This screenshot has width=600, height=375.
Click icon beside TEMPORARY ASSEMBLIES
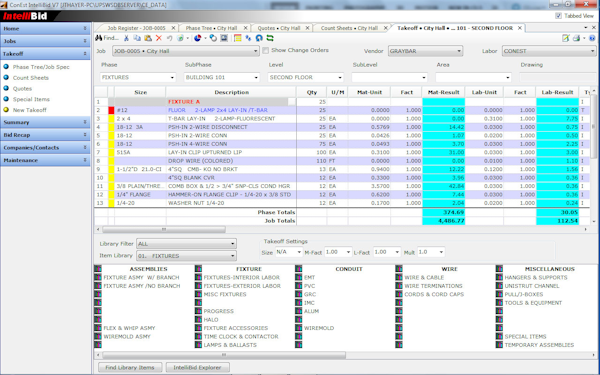pos(499,345)
